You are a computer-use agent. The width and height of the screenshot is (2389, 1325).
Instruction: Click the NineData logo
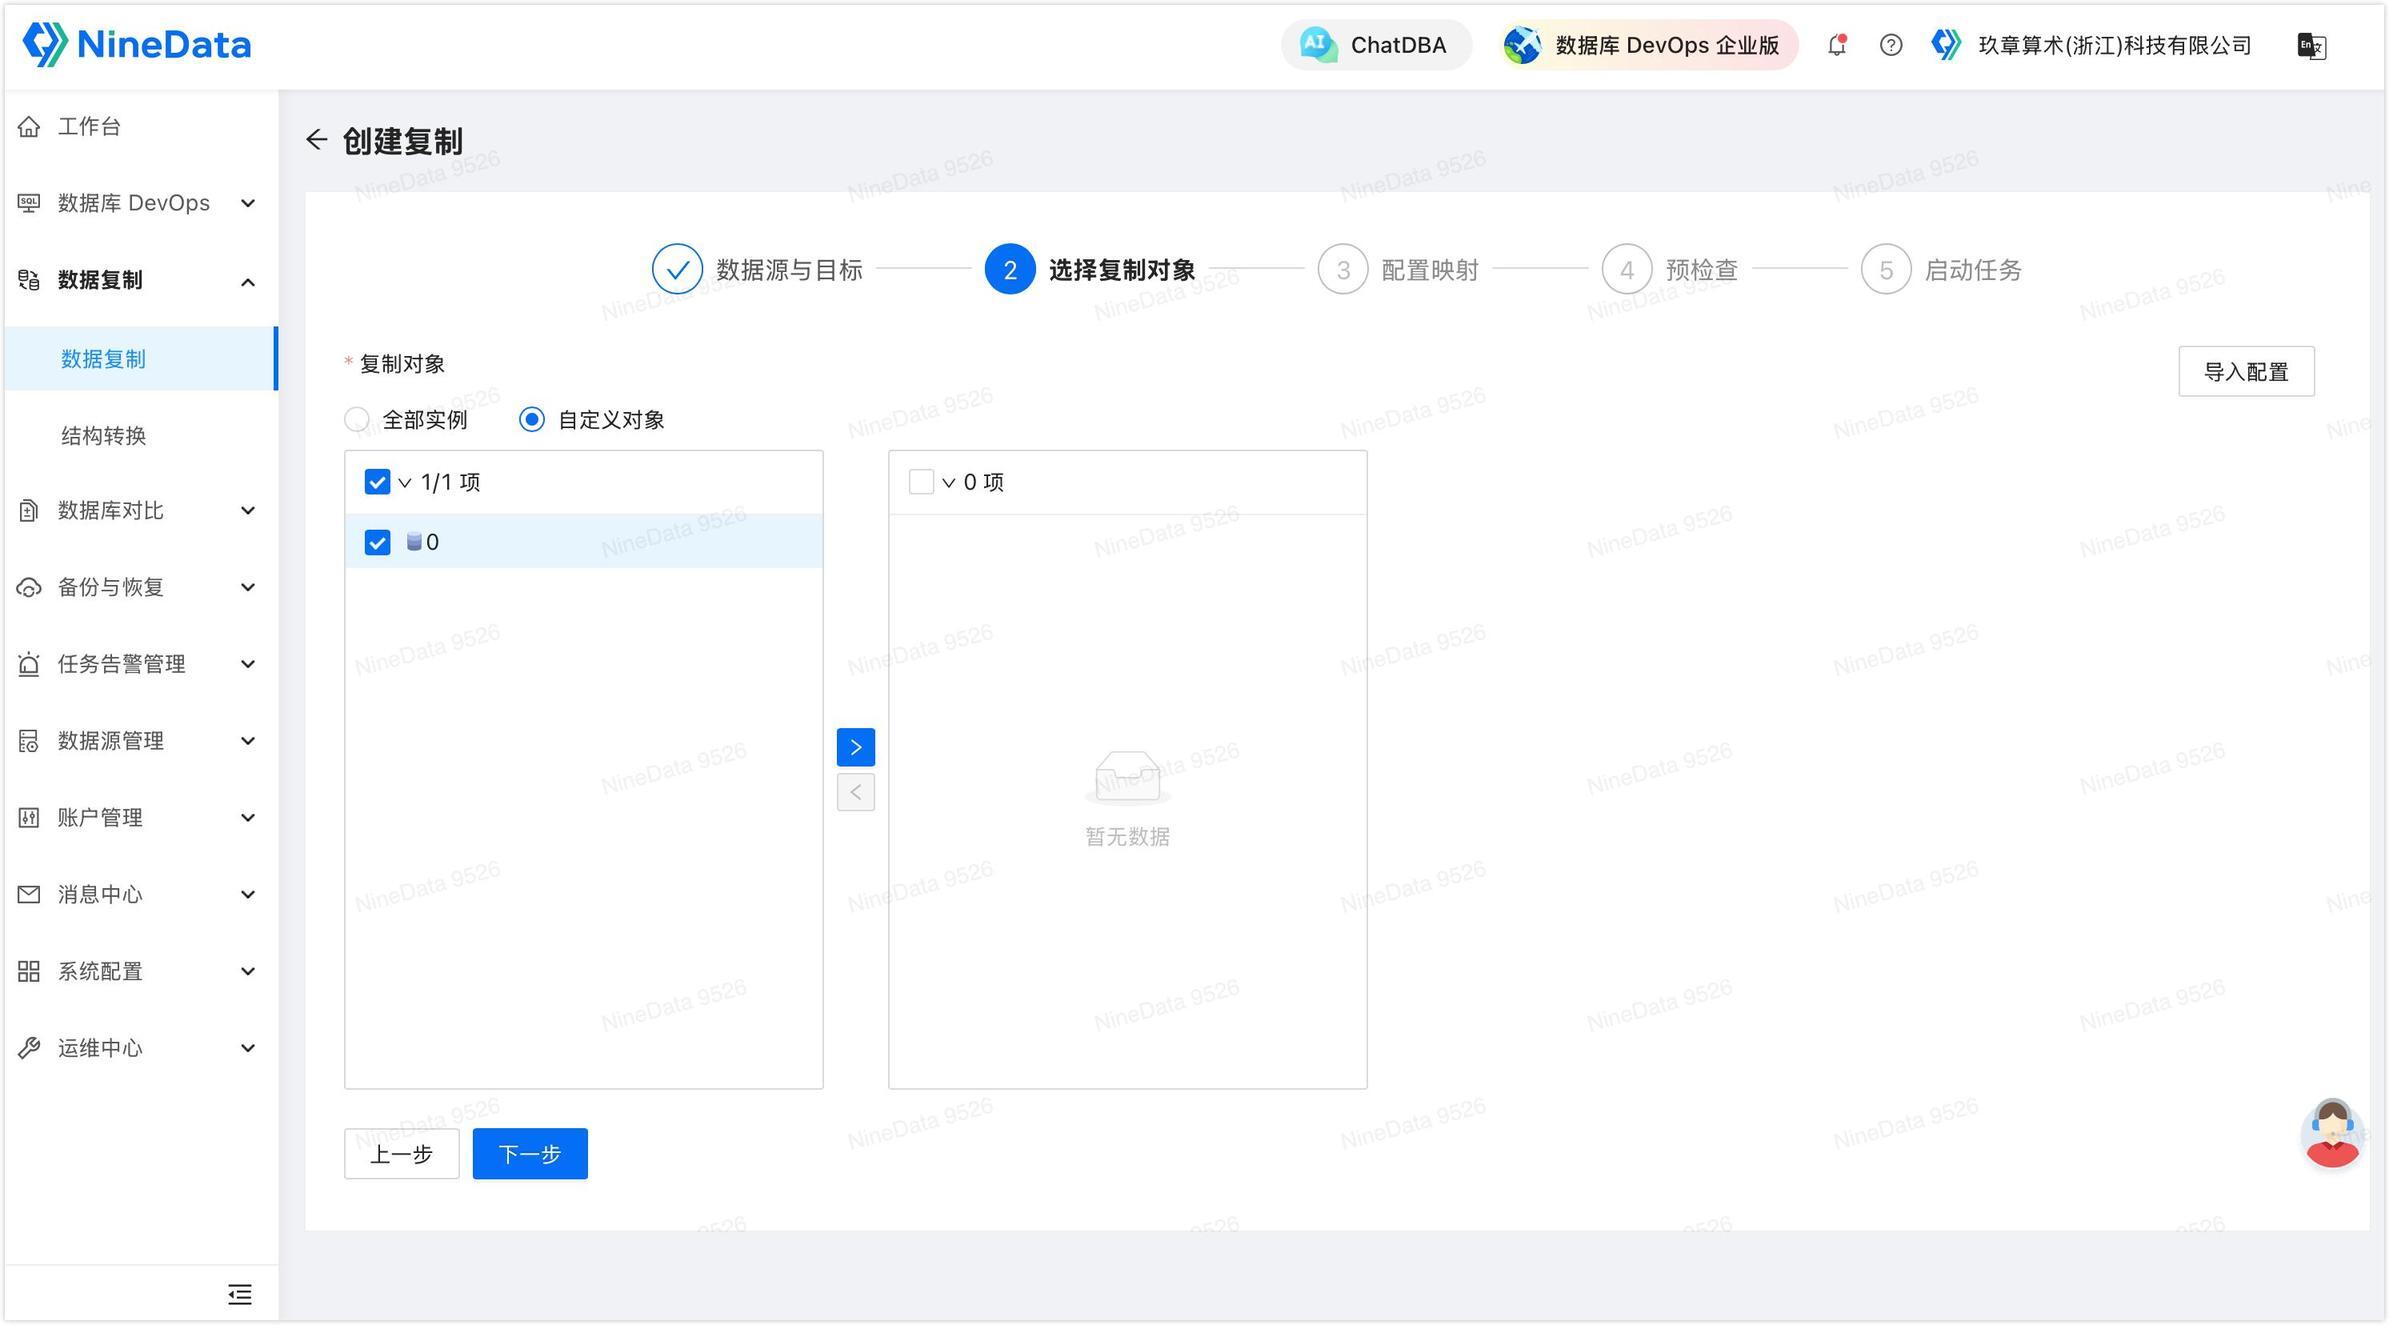[137, 45]
